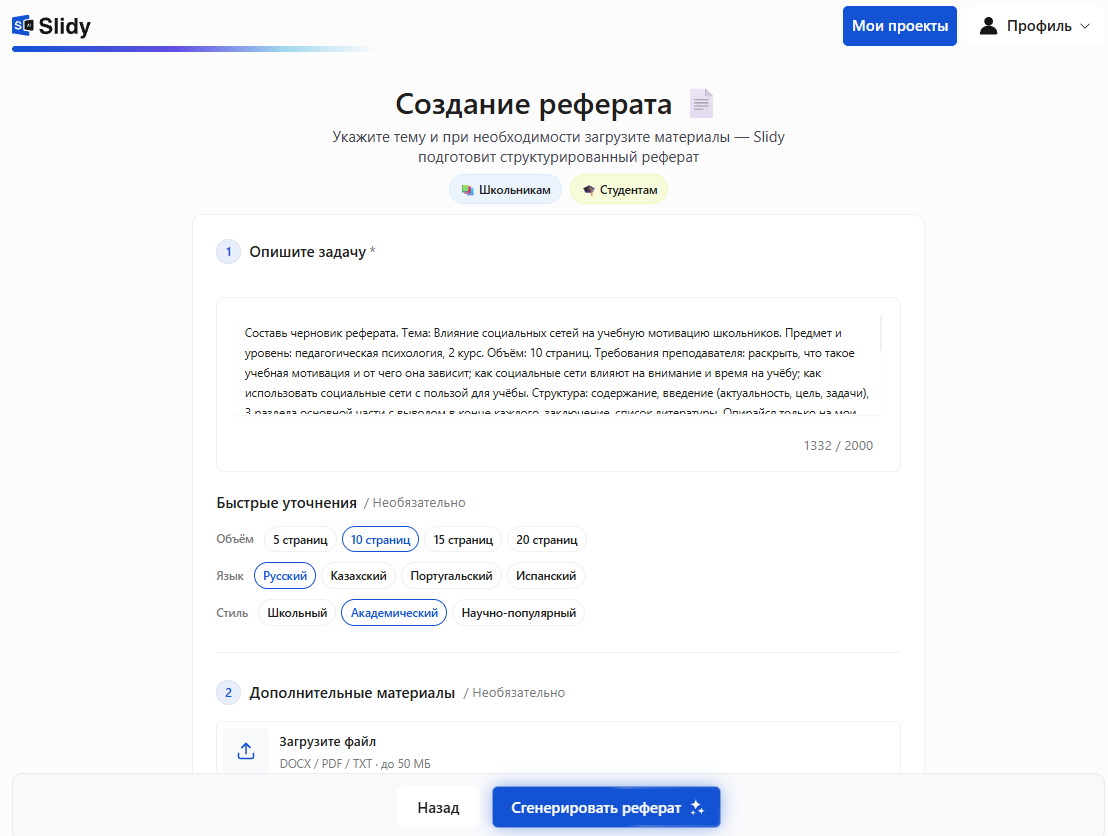Click the books icon in Школьникам chip
The height and width of the screenshot is (836, 1108).
tap(467, 190)
